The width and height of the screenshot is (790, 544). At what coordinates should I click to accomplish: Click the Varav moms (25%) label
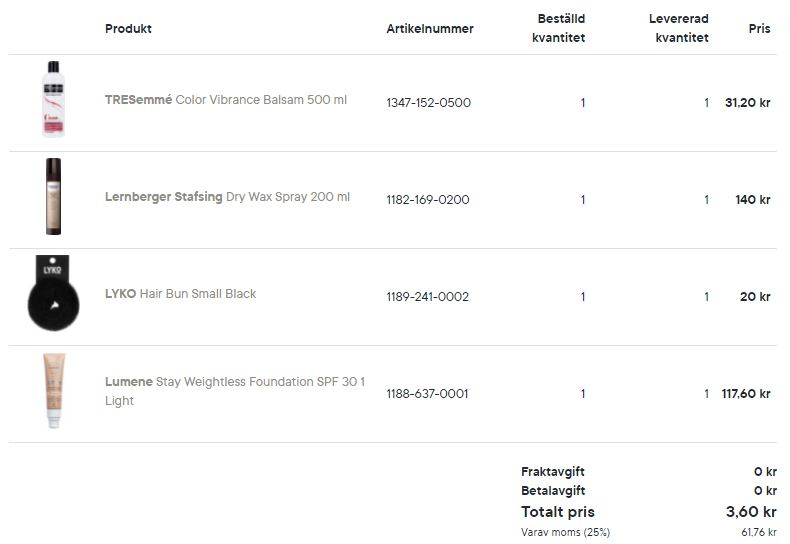click(565, 532)
